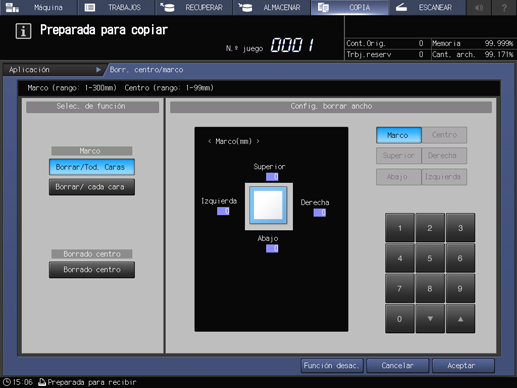517x388 pixels.
Task: Switch to the TRABAJOS tab
Action: click(116, 7)
